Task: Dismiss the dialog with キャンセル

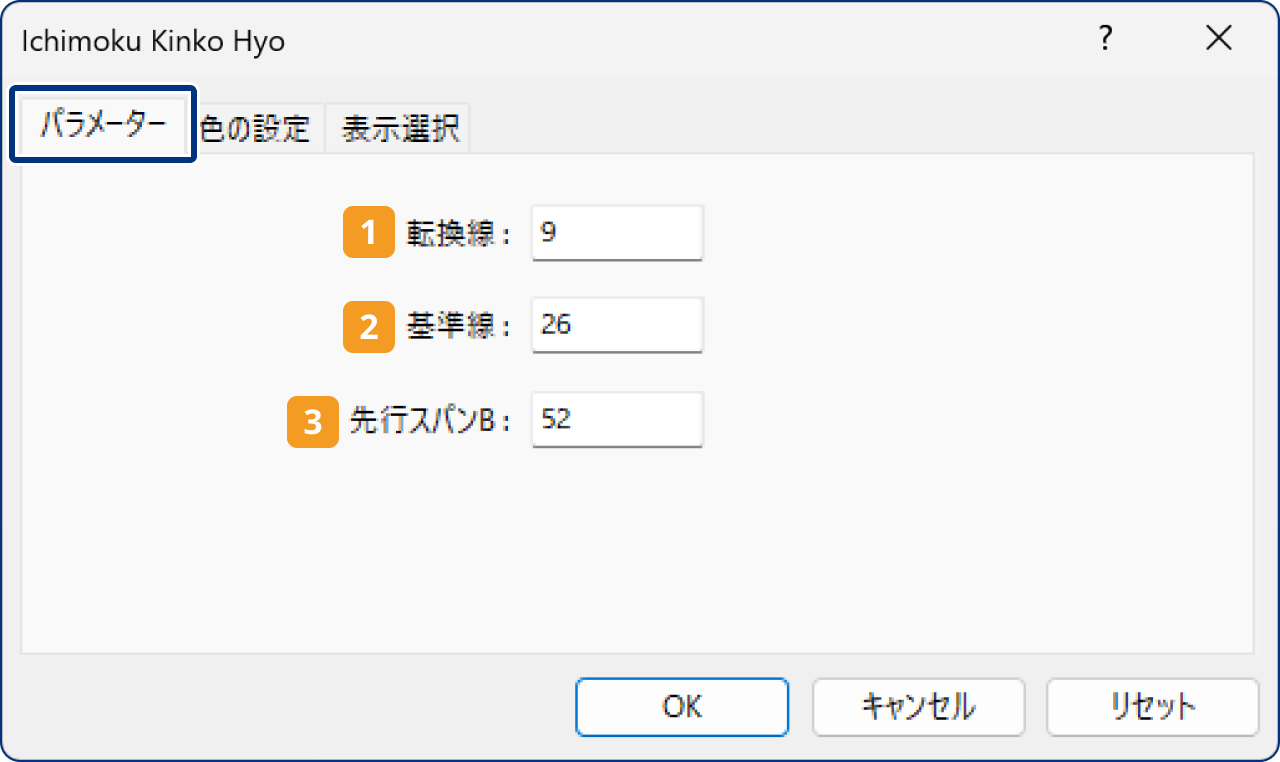Action: 918,707
